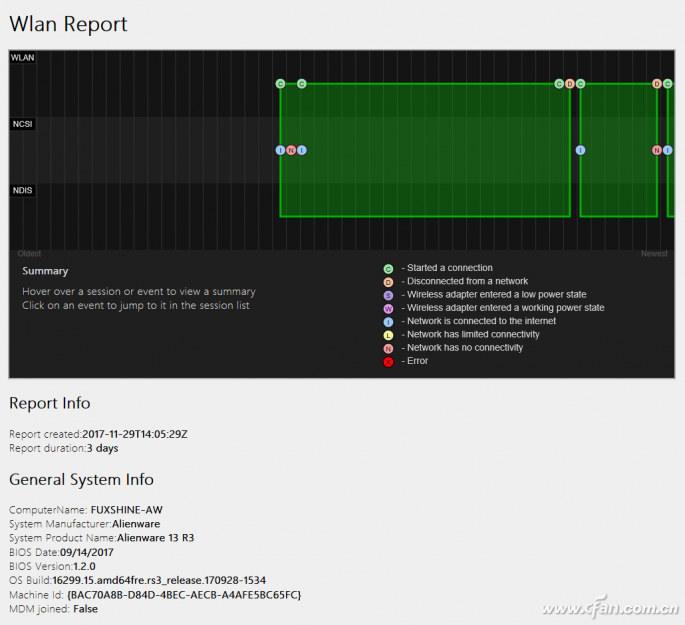Click the 'General System Info' heading
Viewport: 685px width, 625px height.
tap(82, 480)
